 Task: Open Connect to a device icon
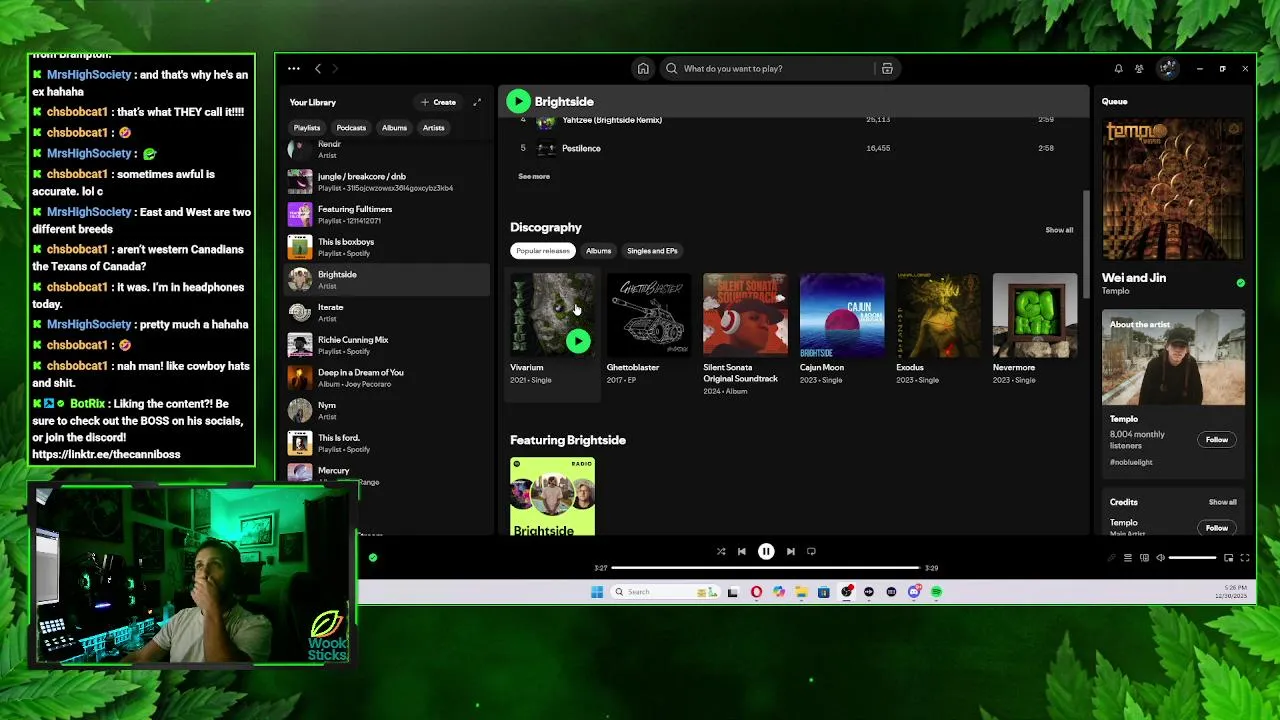[x=1144, y=558]
